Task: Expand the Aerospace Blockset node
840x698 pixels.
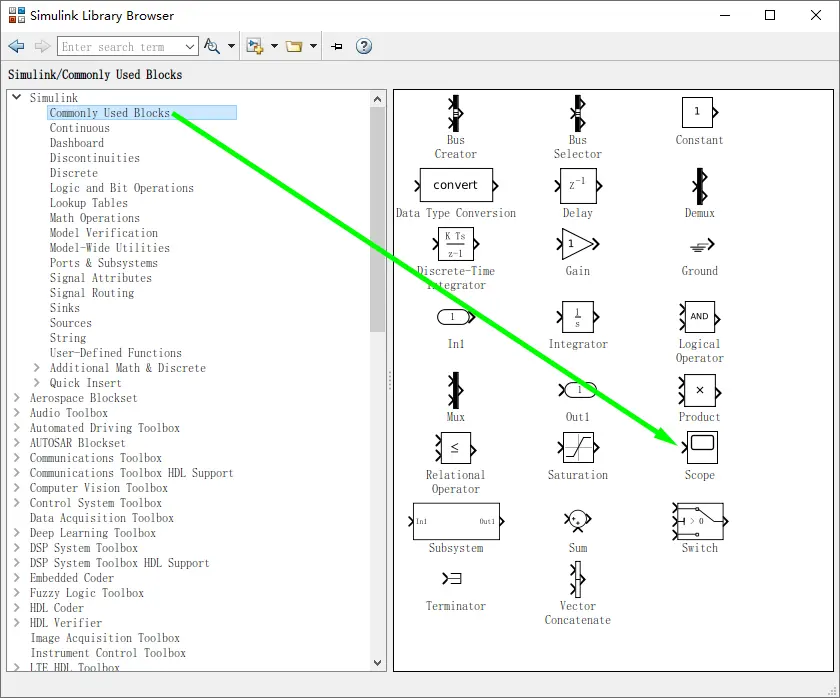Action: (17, 397)
